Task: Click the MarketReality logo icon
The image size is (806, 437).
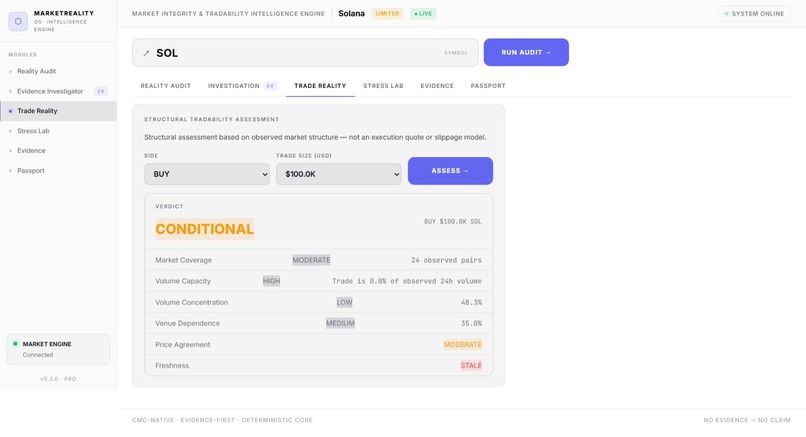Action: point(18,21)
